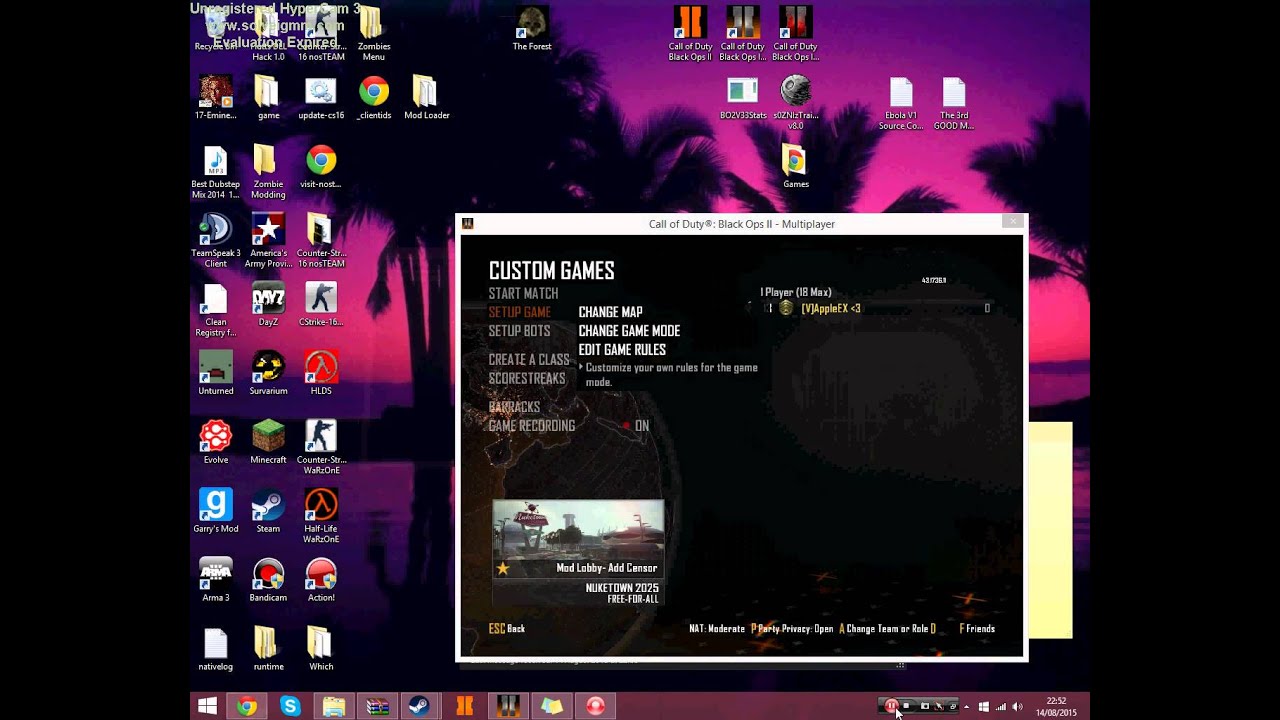Open the Which folder on desktop

click(321, 649)
